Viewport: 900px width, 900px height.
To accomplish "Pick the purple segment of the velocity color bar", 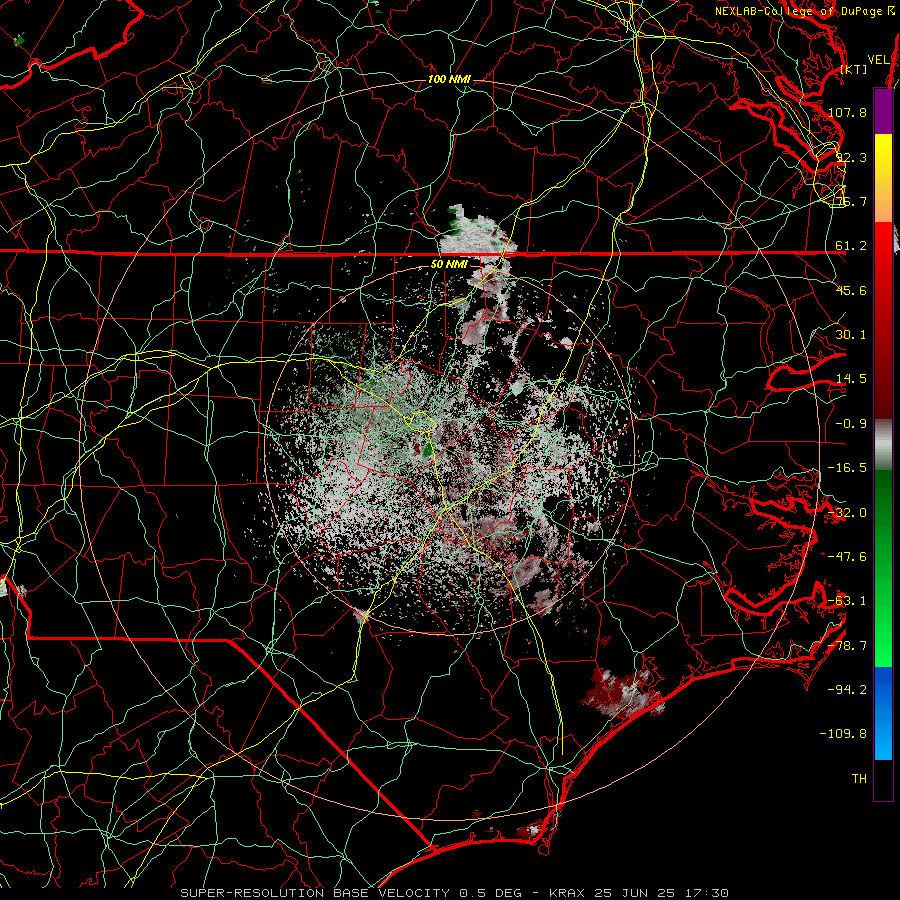I will 883,112.
